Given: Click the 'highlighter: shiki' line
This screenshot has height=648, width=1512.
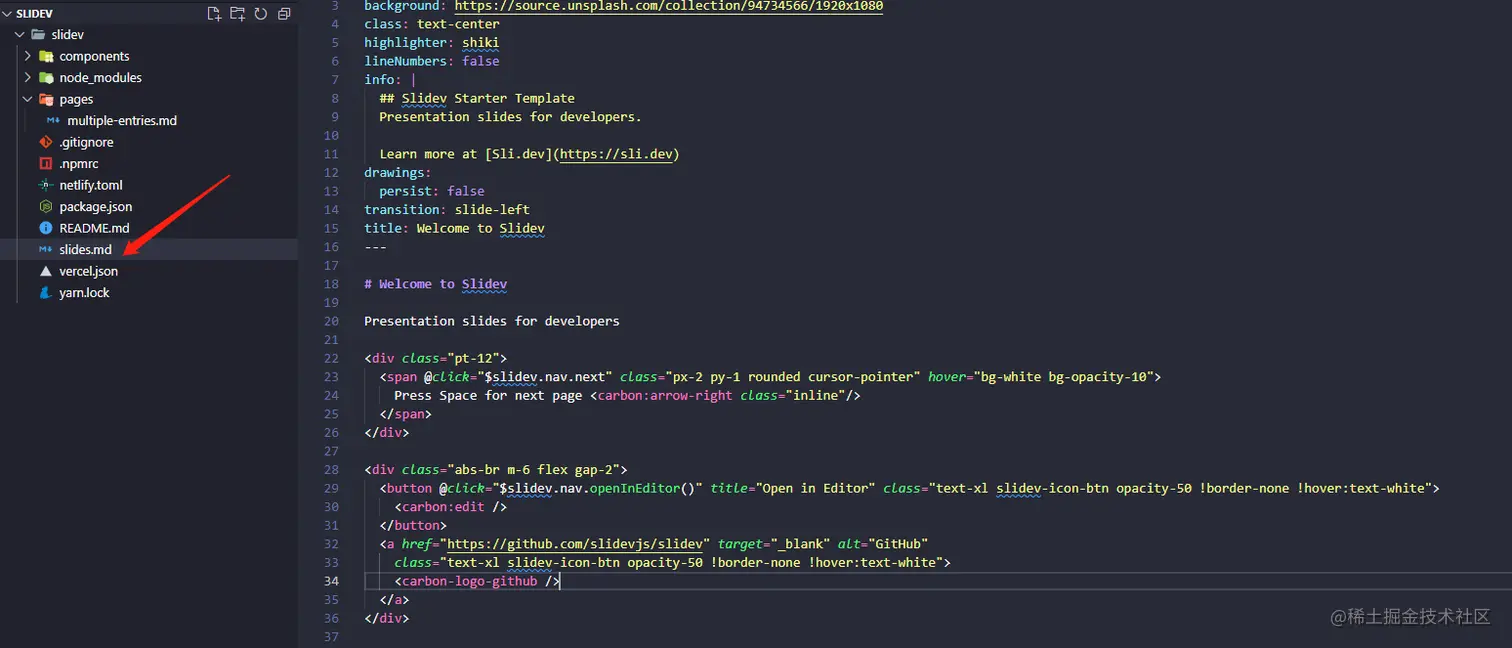Looking at the screenshot, I should point(432,43).
